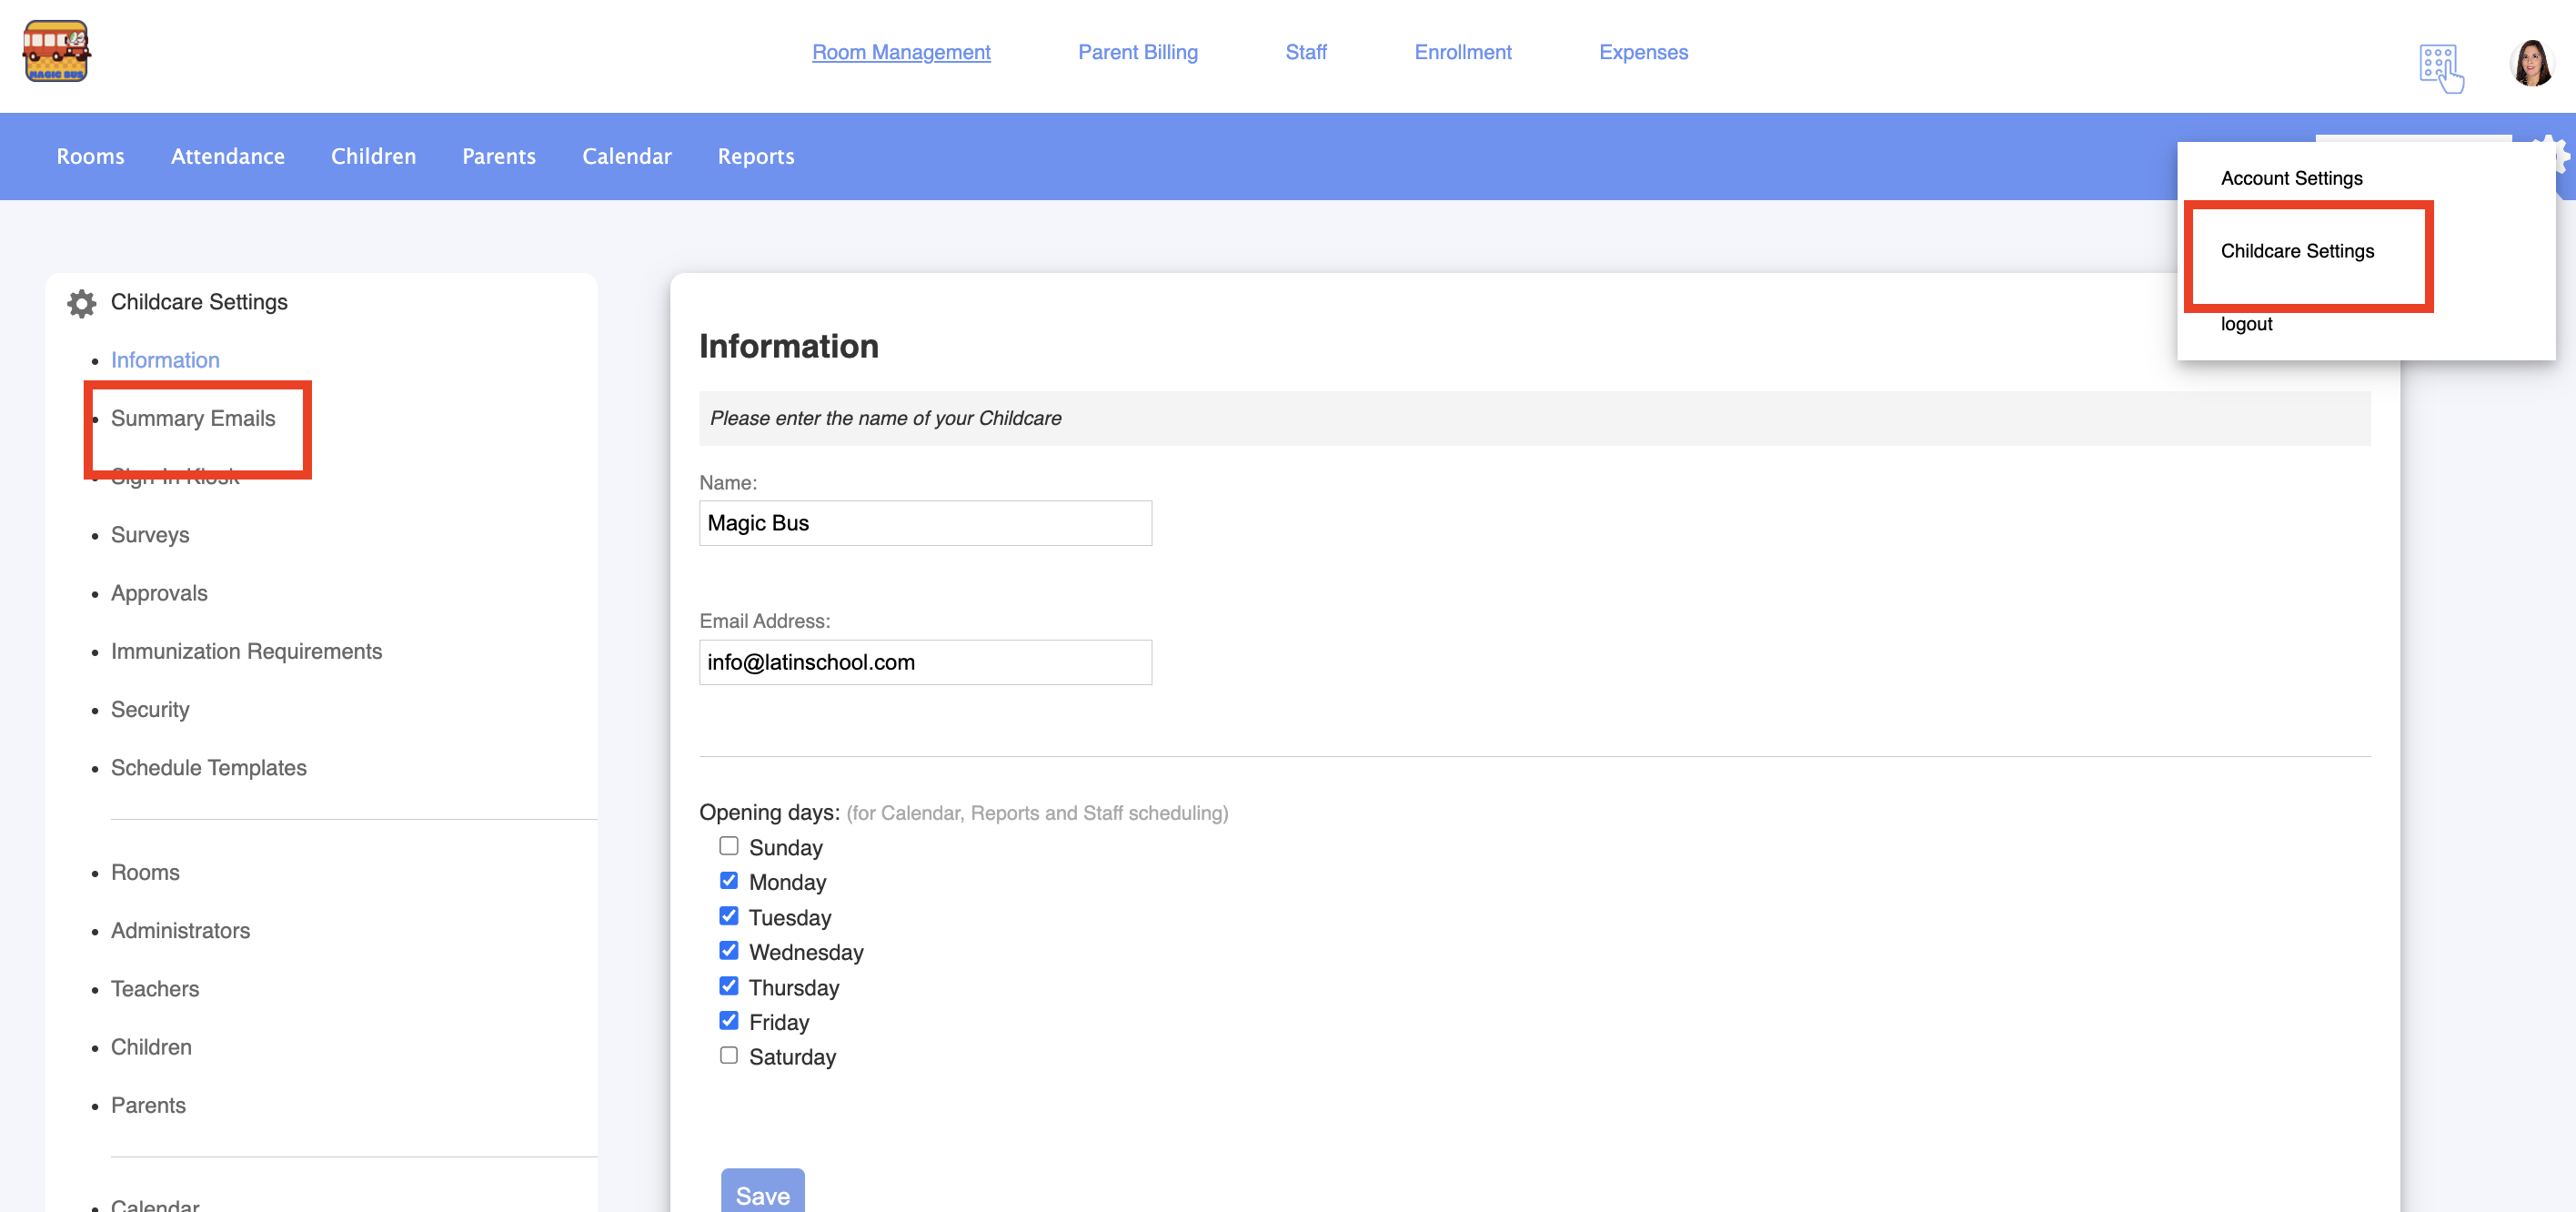Uncheck the Friday checkbox
Screen dimensions: 2576x1212
click(729, 1021)
